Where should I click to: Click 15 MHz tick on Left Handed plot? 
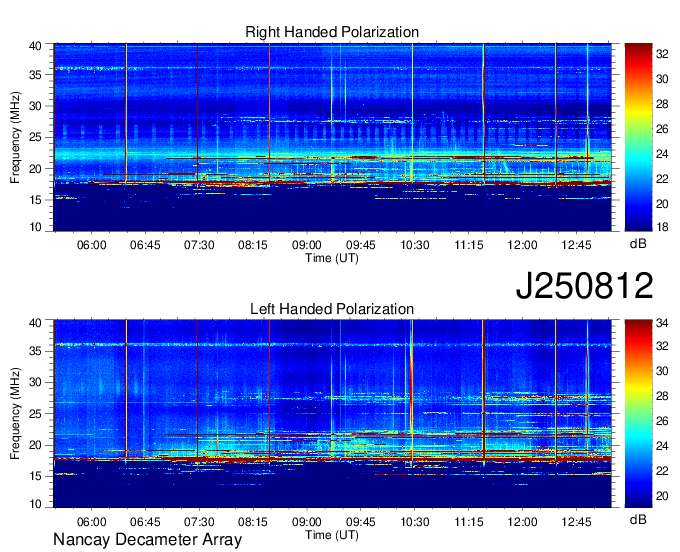pos(35,476)
